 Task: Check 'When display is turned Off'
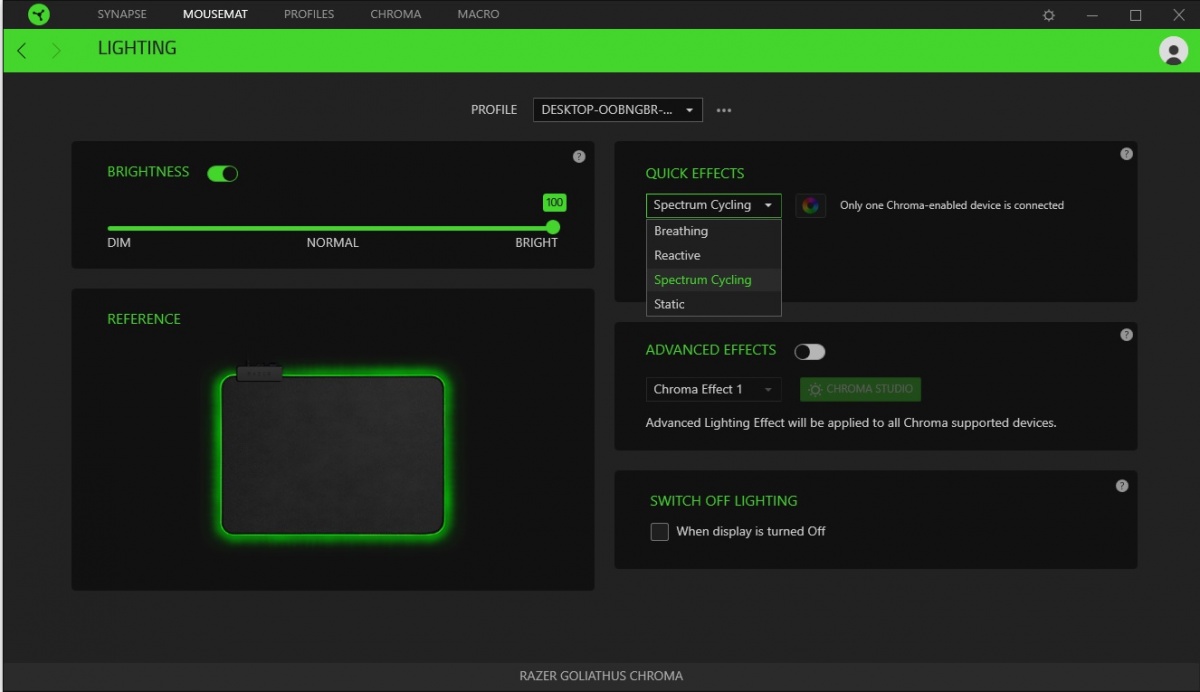point(660,532)
